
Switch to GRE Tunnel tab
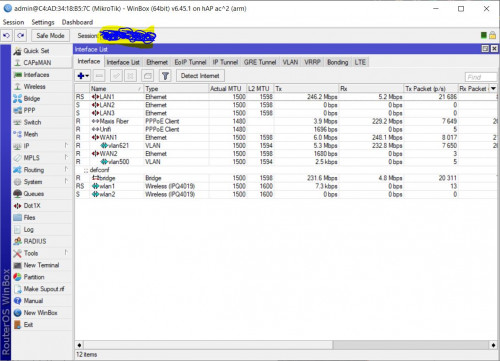[260, 62]
